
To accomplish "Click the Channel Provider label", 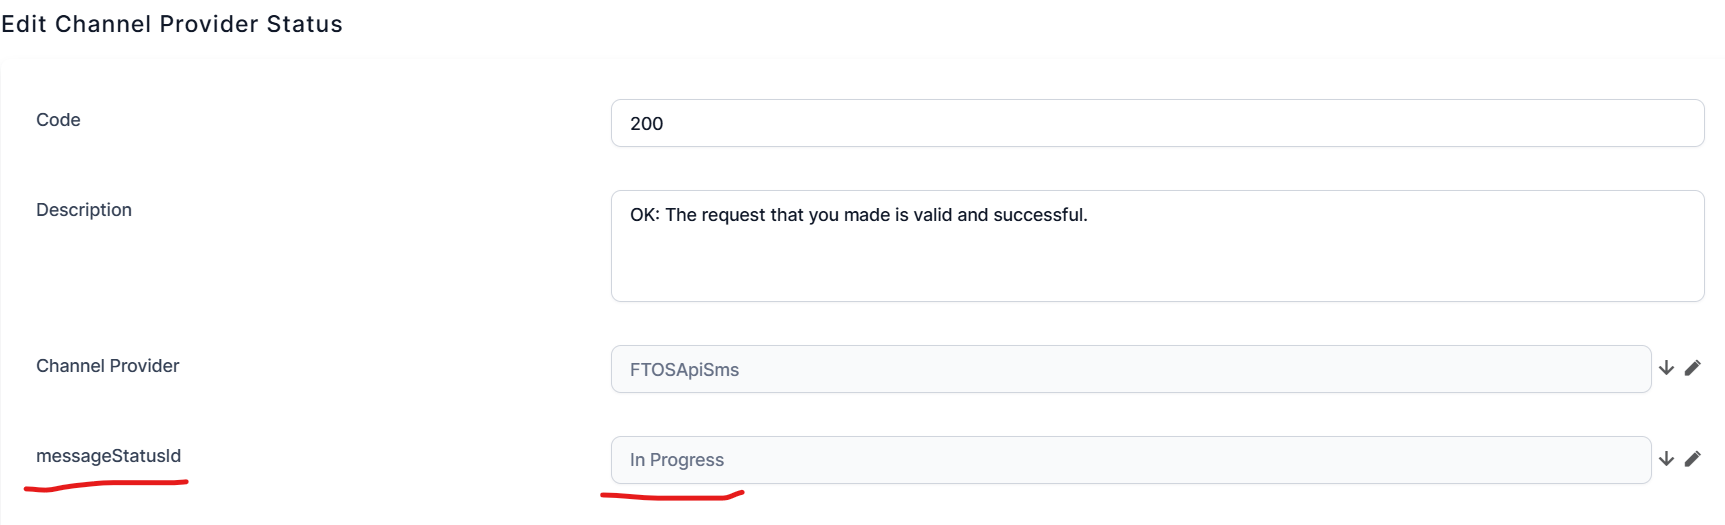I will point(108,366).
